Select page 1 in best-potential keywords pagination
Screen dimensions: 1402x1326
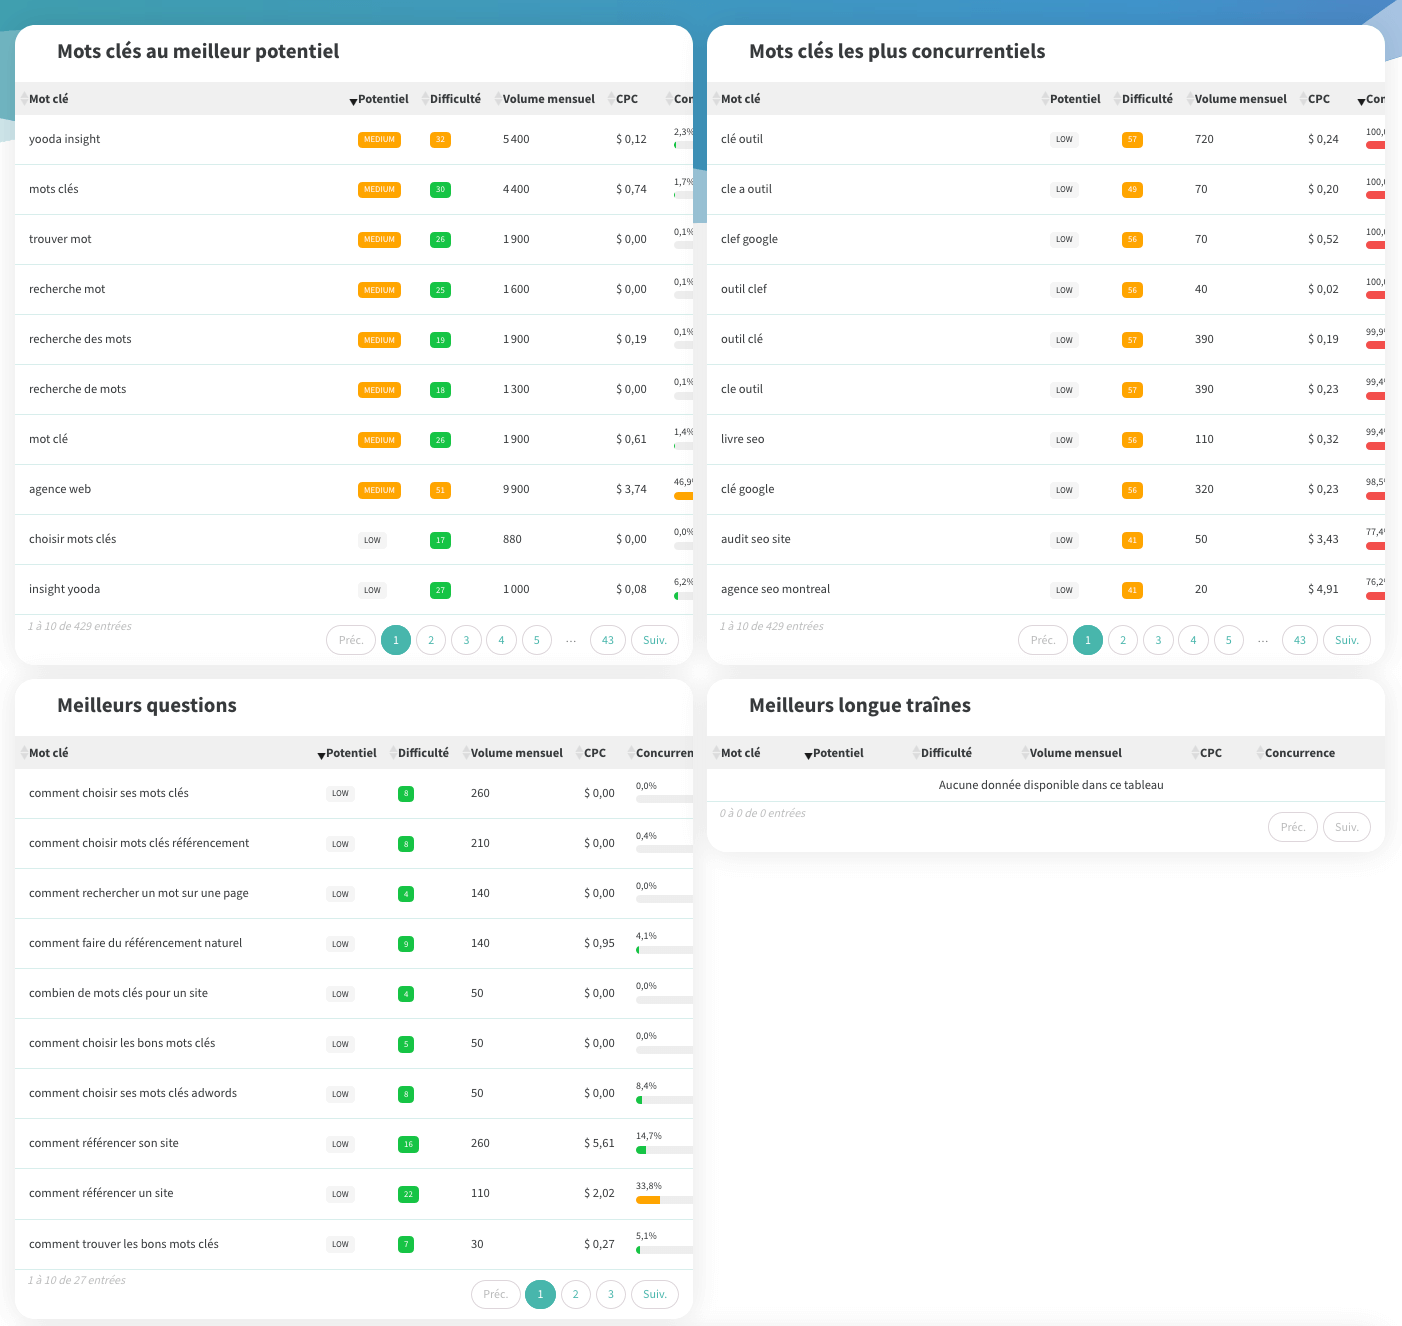click(396, 640)
